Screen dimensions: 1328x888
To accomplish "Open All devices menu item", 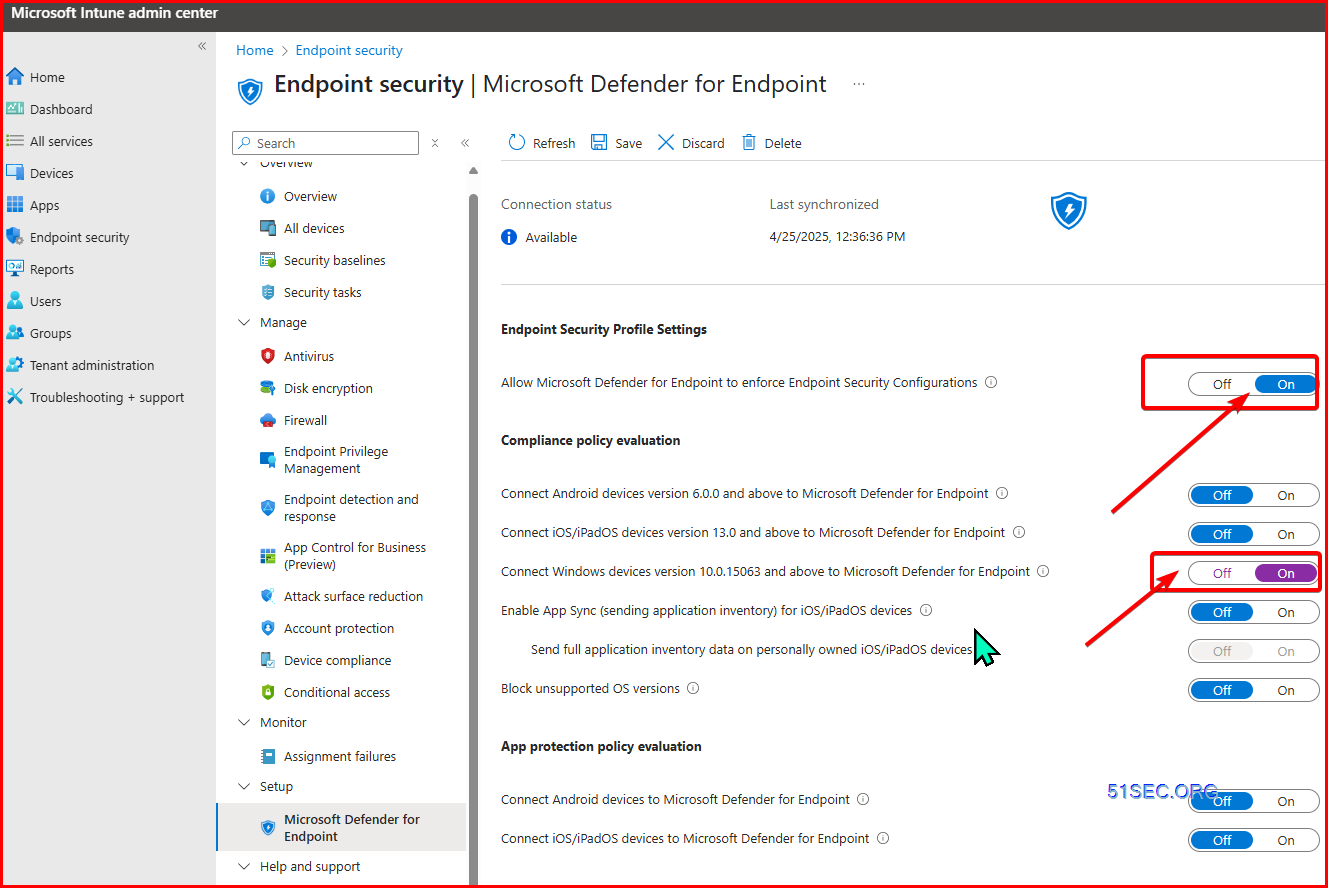I will pos(314,228).
